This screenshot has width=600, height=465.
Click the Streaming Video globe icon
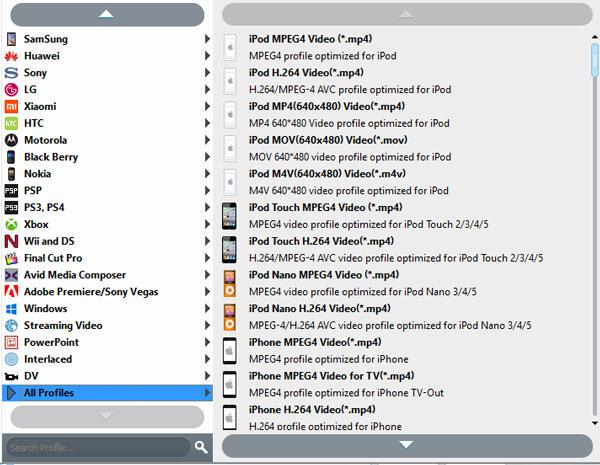coord(11,326)
